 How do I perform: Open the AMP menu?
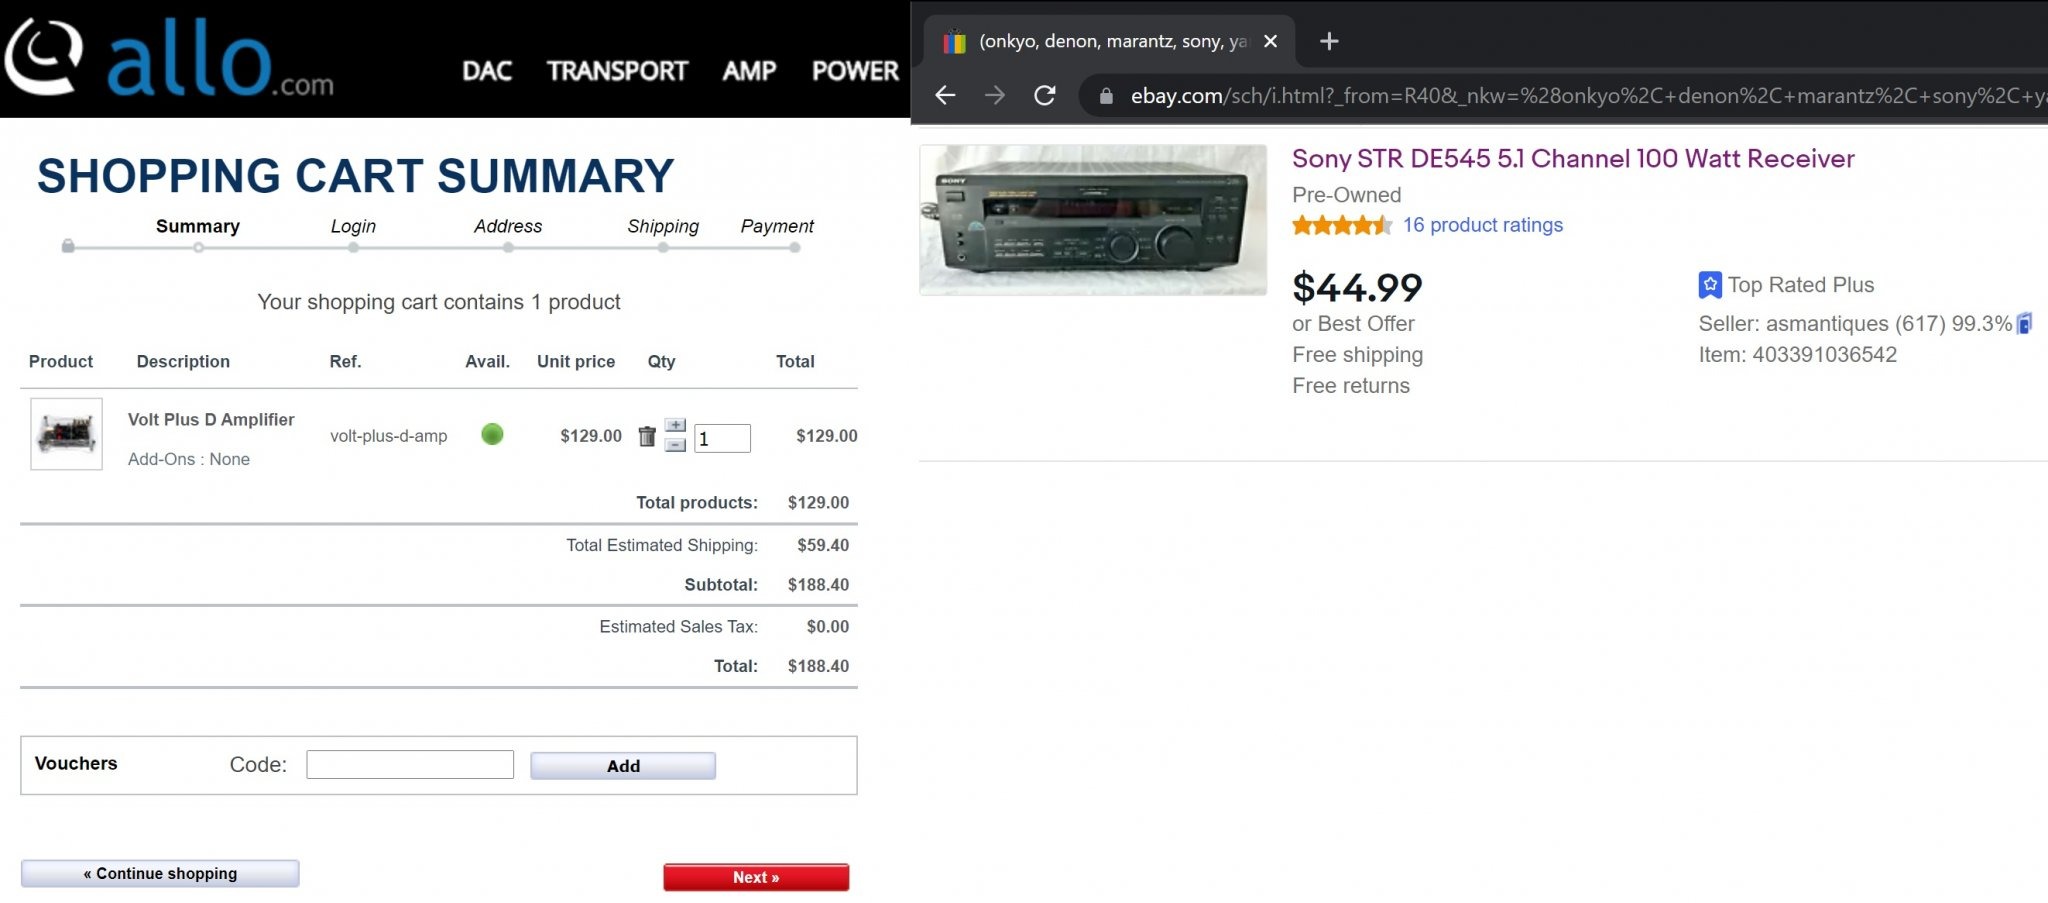(x=749, y=71)
